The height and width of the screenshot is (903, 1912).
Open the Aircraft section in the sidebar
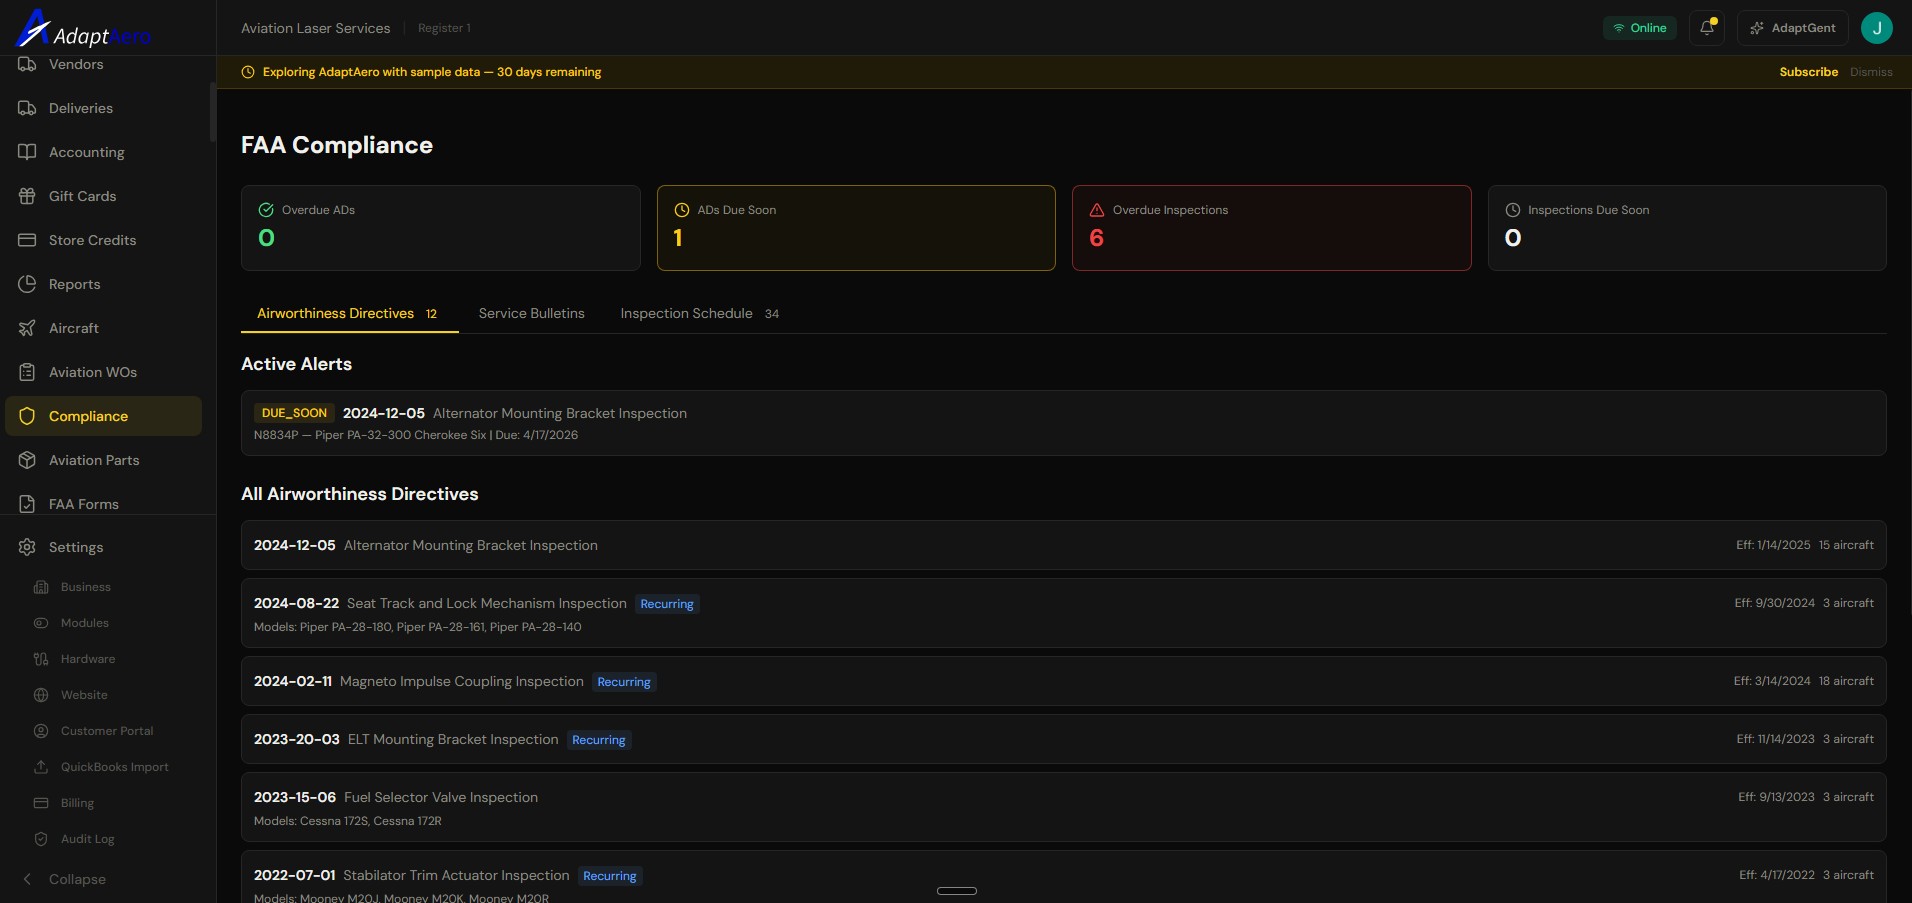(x=73, y=328)
